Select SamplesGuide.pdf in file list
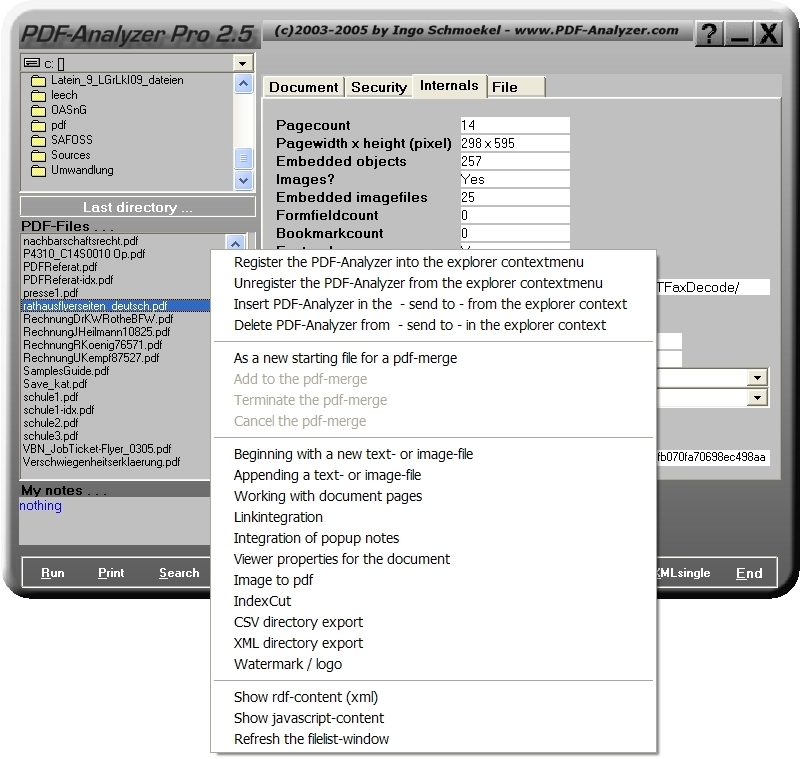This screenshot has height=759, width=801. pyautogui.click(x=66, y=371)
